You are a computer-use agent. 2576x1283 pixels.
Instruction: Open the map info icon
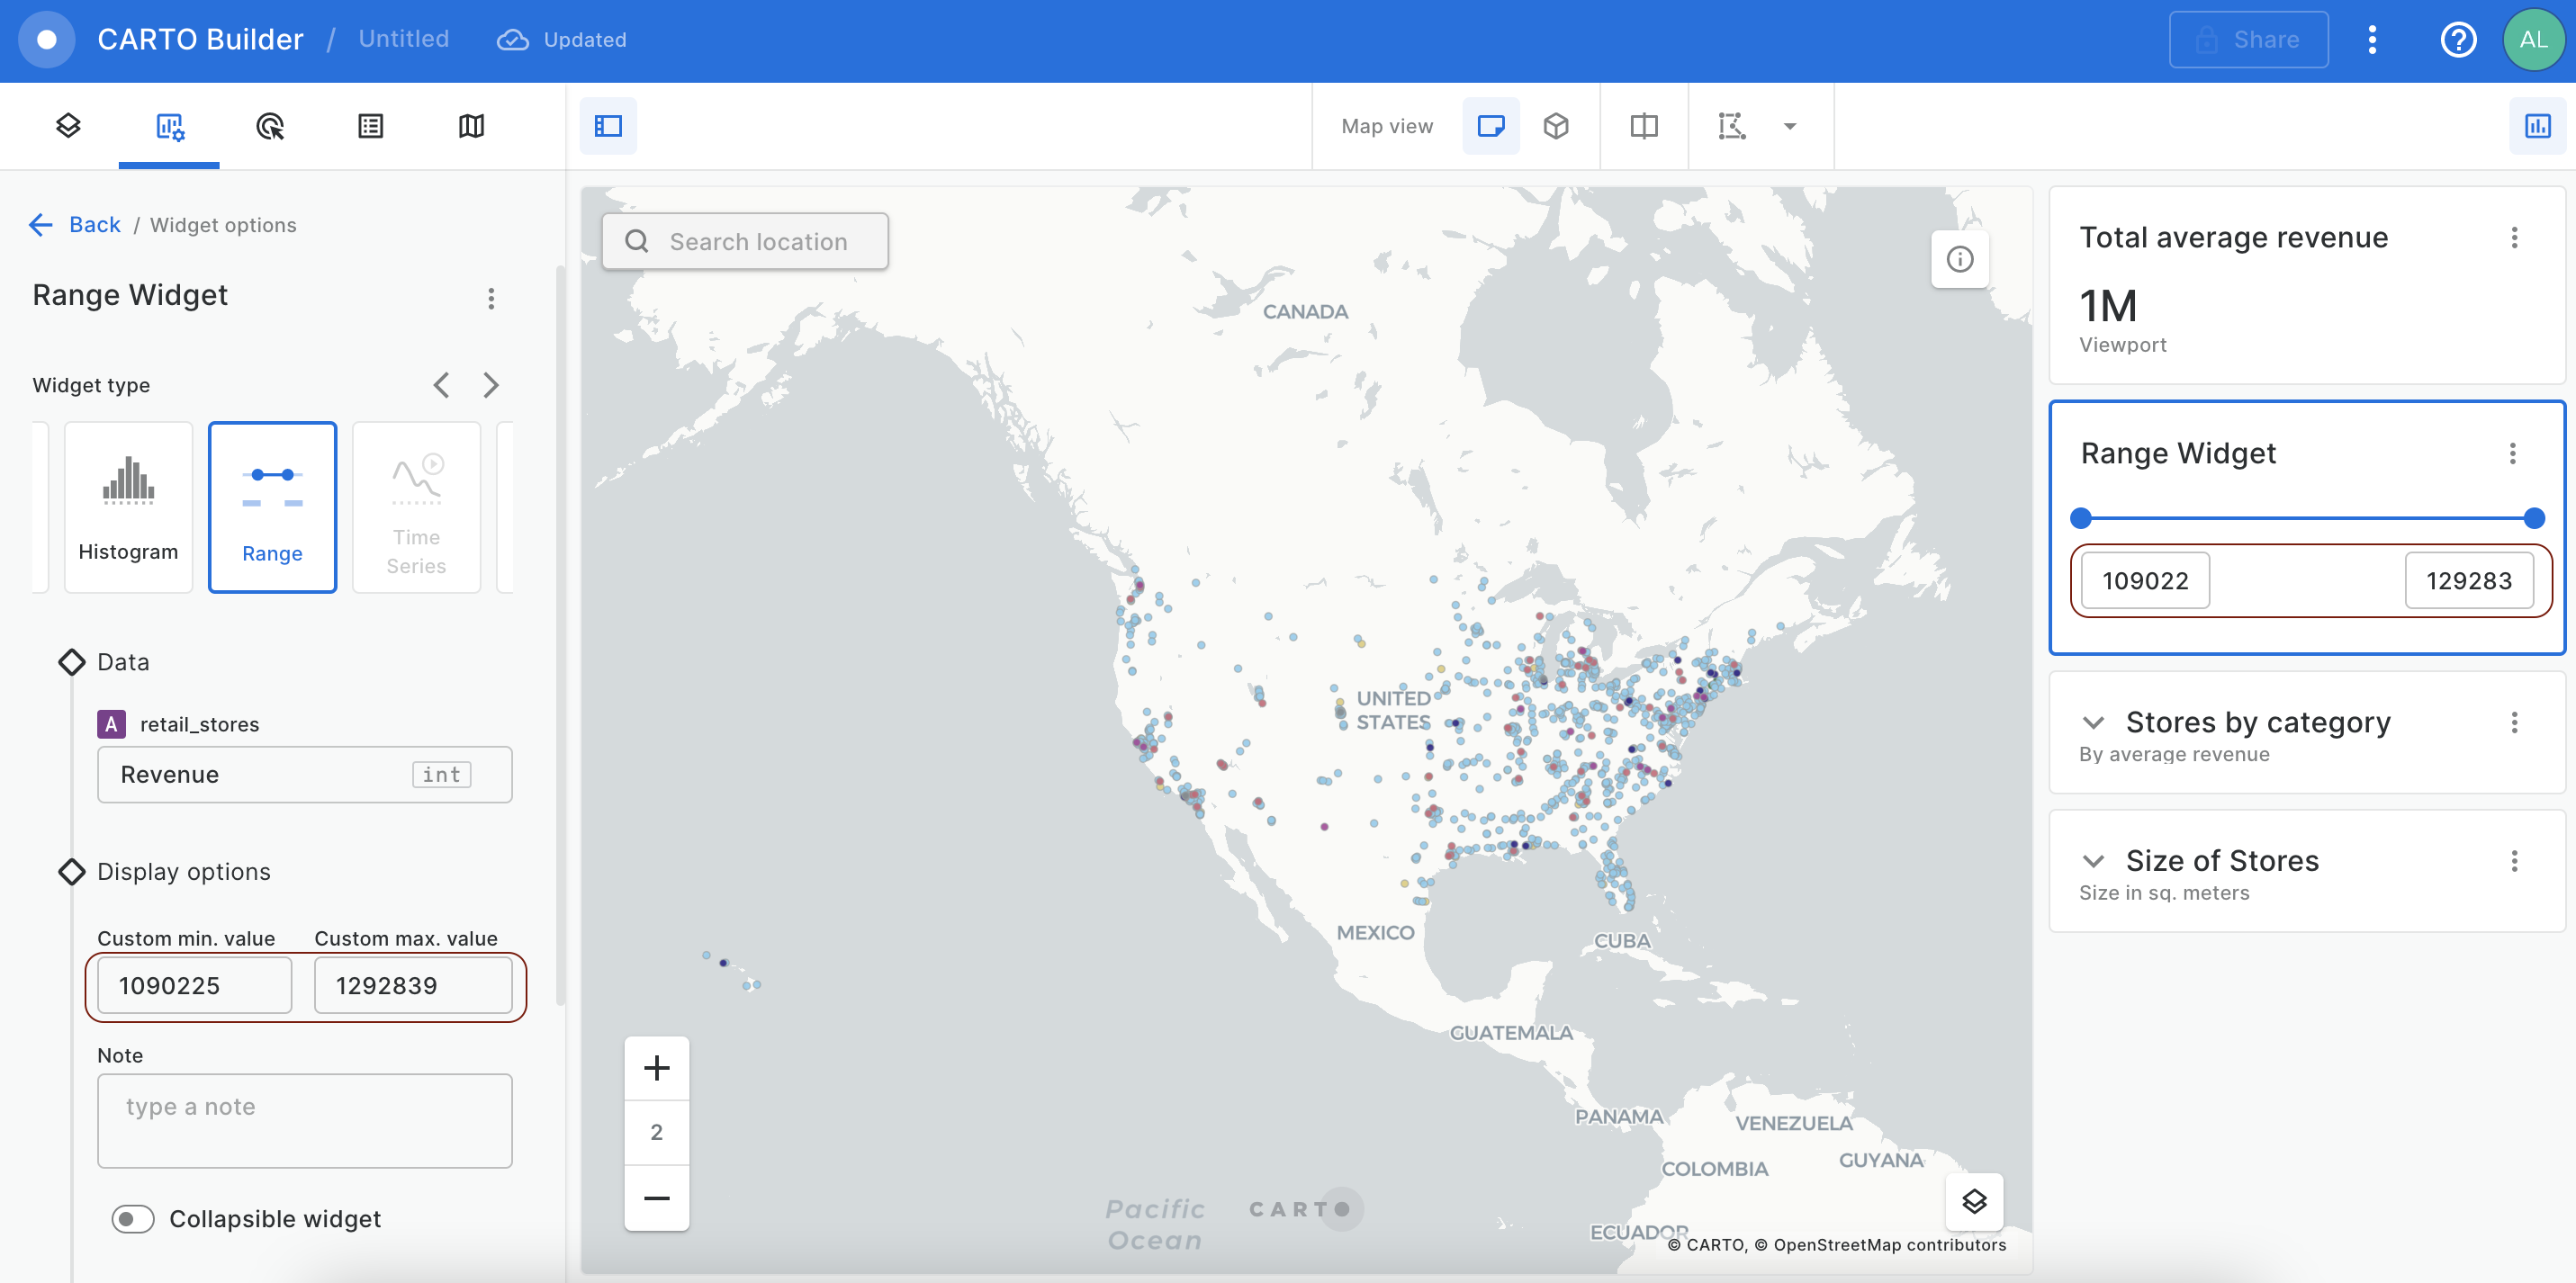click(1960, 260)
